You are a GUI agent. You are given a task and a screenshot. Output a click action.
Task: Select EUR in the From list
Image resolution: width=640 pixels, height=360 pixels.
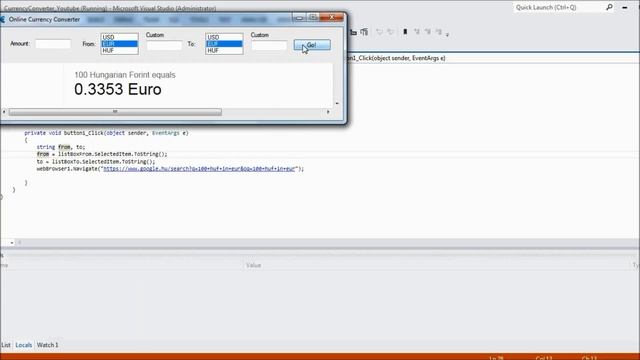pyautogui.click(x=120, y=44)
